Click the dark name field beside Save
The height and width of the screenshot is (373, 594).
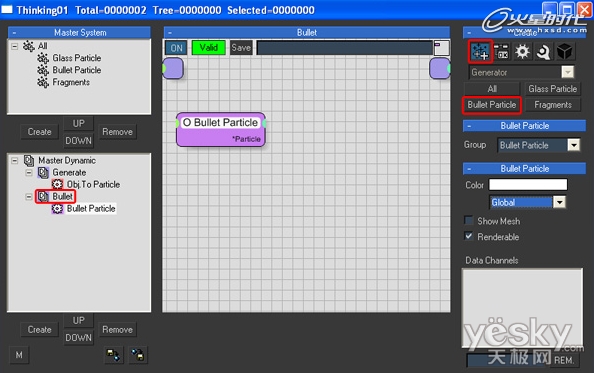(x=344, y=48)
